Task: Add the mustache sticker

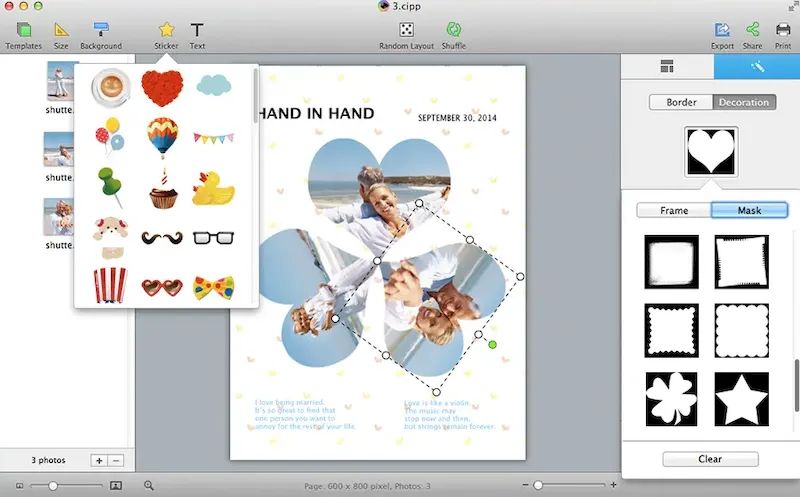Action: pyautogui.click(x=162, y=238)
